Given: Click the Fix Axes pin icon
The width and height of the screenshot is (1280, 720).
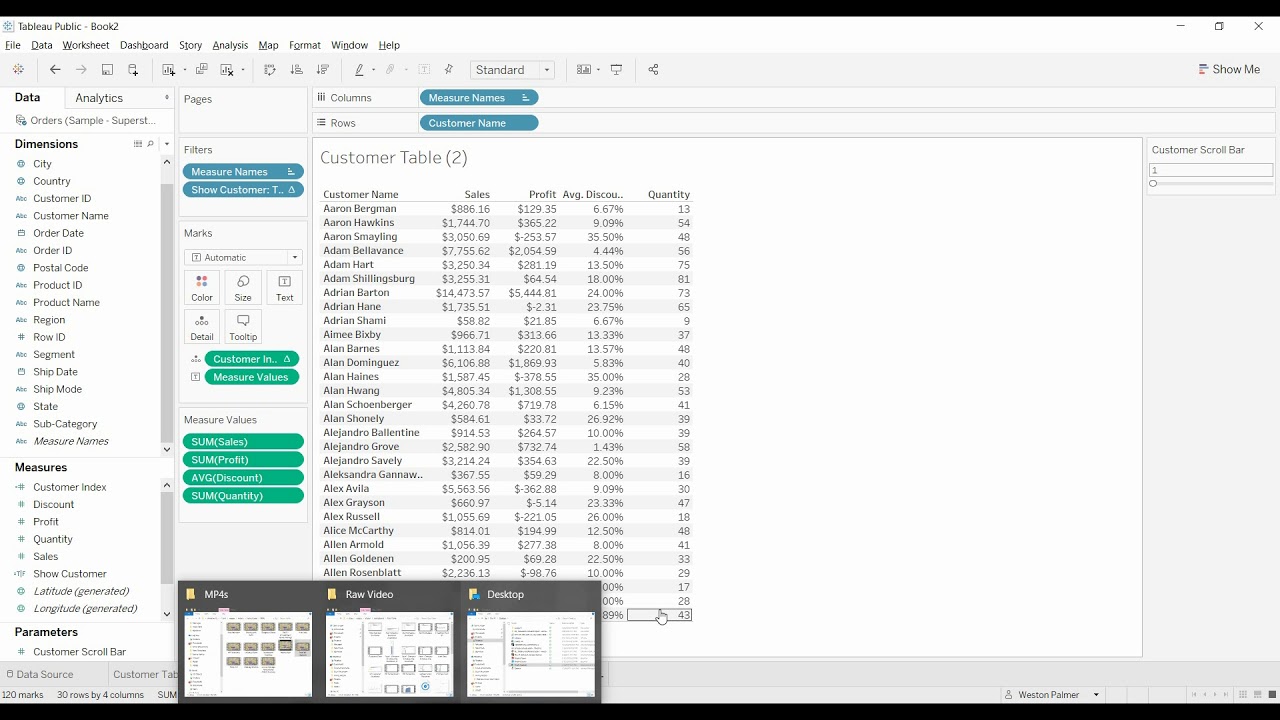Looking at the screenshot, I should (448, 70).
